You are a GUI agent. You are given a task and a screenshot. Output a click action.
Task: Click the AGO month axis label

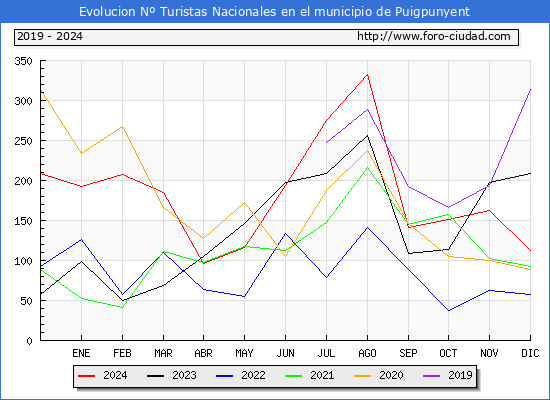coord(367,353)
